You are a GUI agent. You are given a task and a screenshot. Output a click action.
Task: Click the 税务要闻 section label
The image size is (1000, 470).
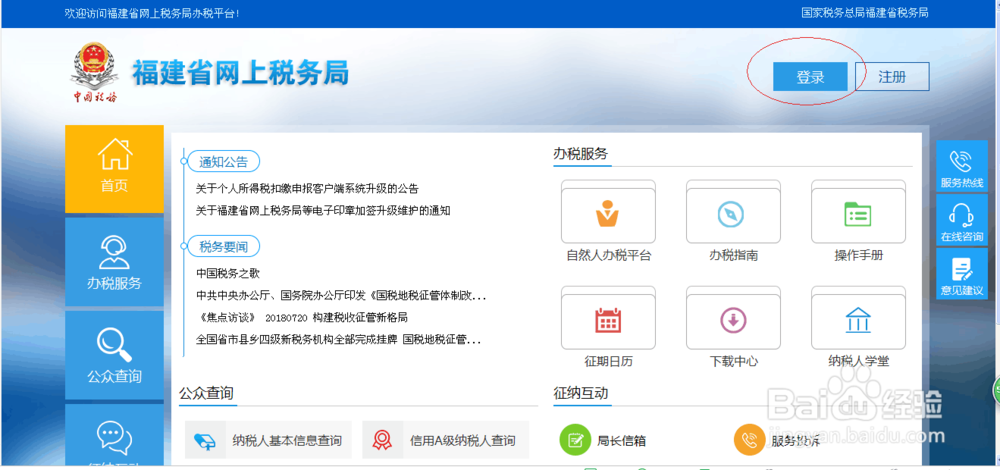[223, 246]
